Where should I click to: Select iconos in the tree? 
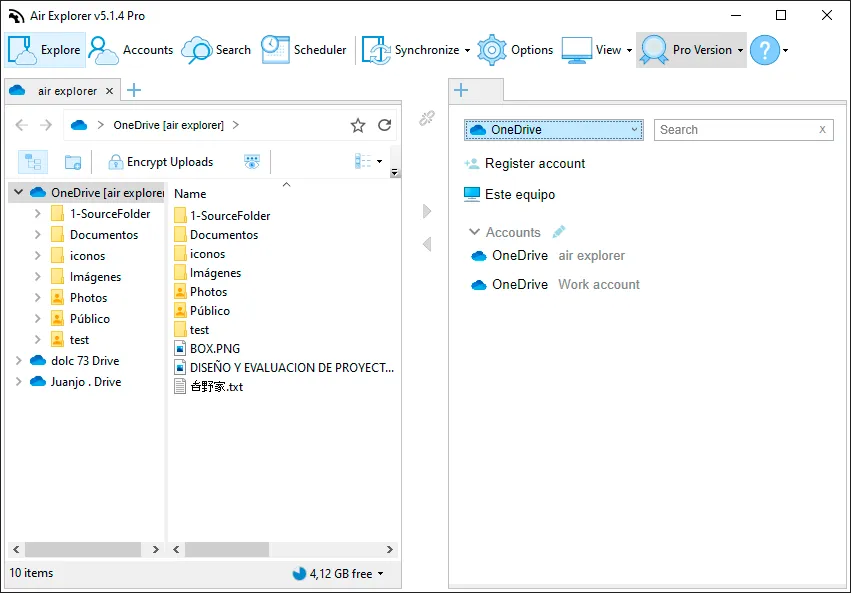87,256
